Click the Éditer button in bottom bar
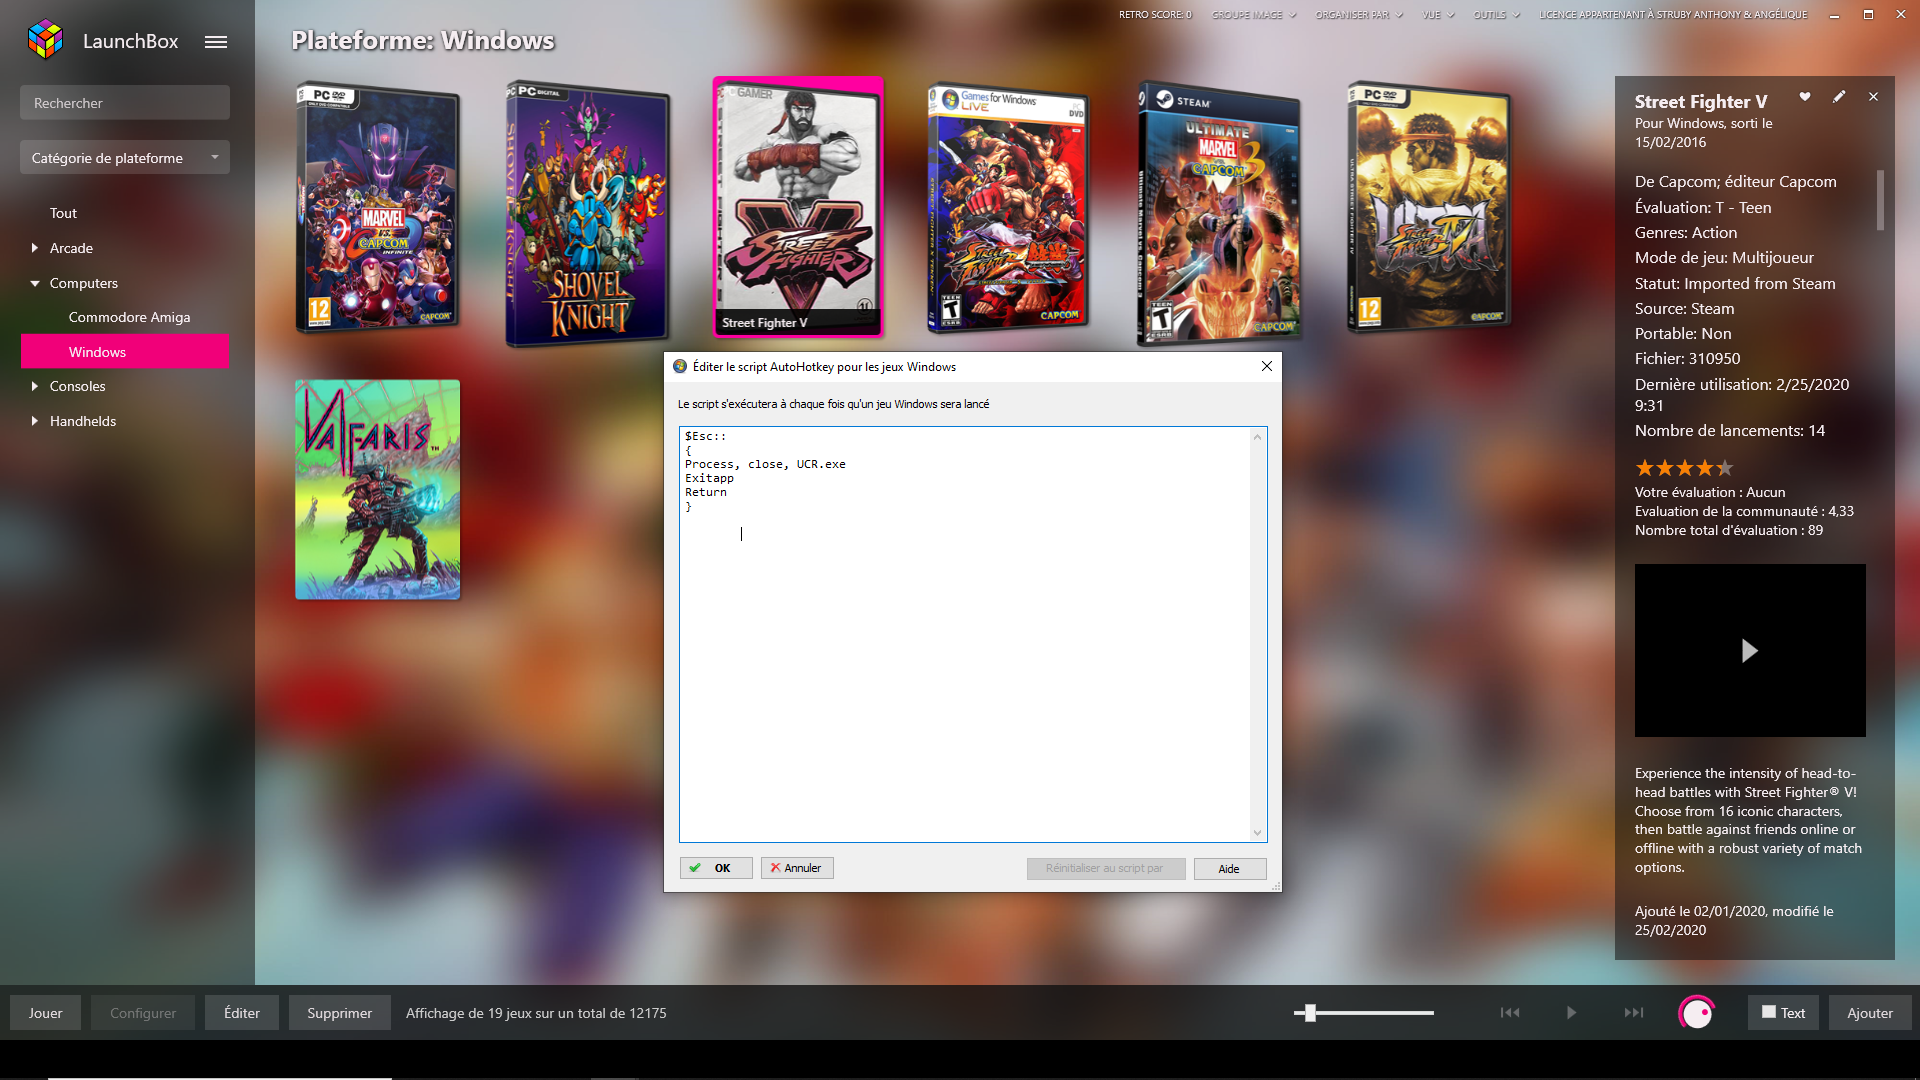1920x1080 pixels. pos(242,1013)
